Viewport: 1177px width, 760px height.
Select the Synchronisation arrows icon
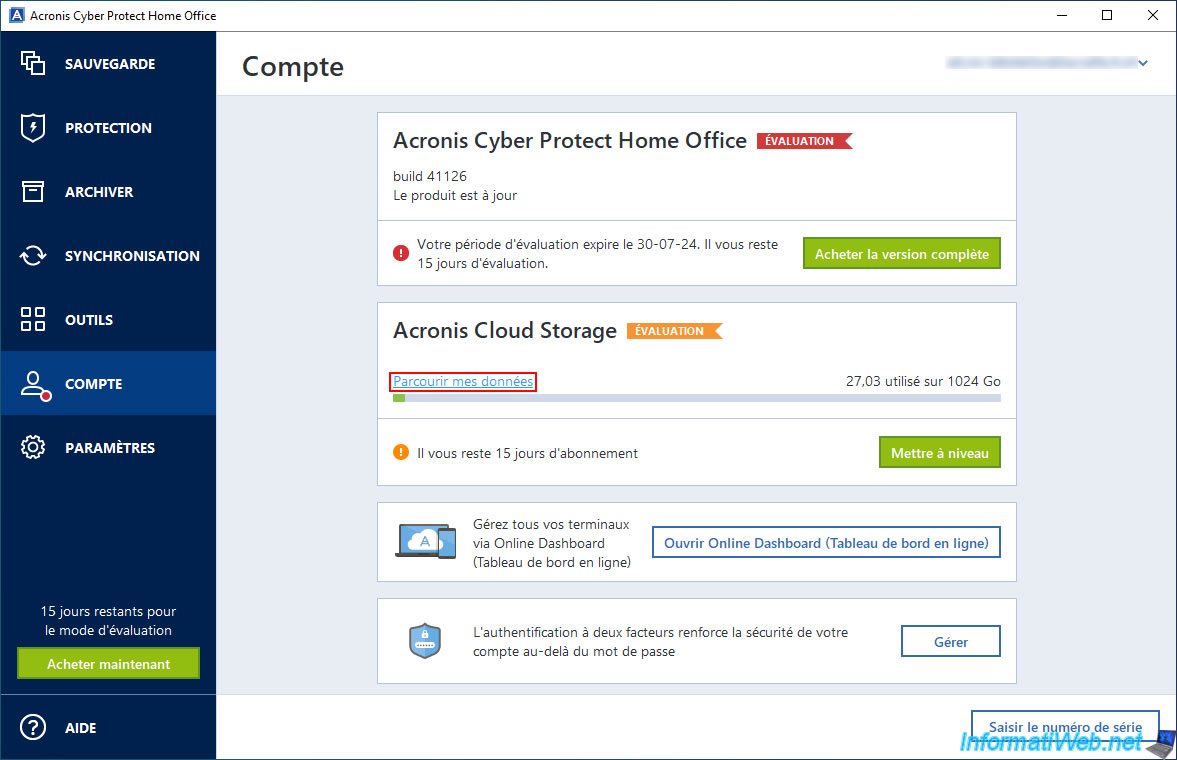[33, 255]
